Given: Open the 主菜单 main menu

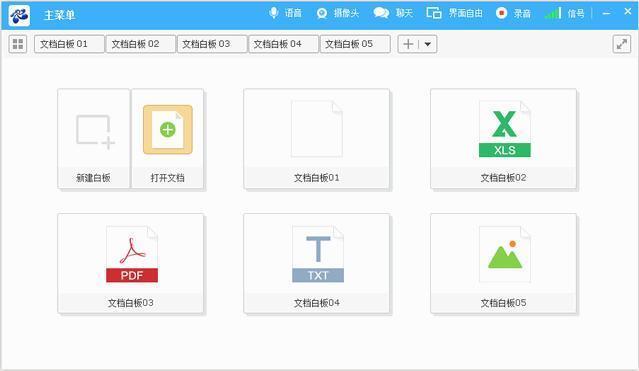Looking at the screenshot, I should click(x=59, y=15).
